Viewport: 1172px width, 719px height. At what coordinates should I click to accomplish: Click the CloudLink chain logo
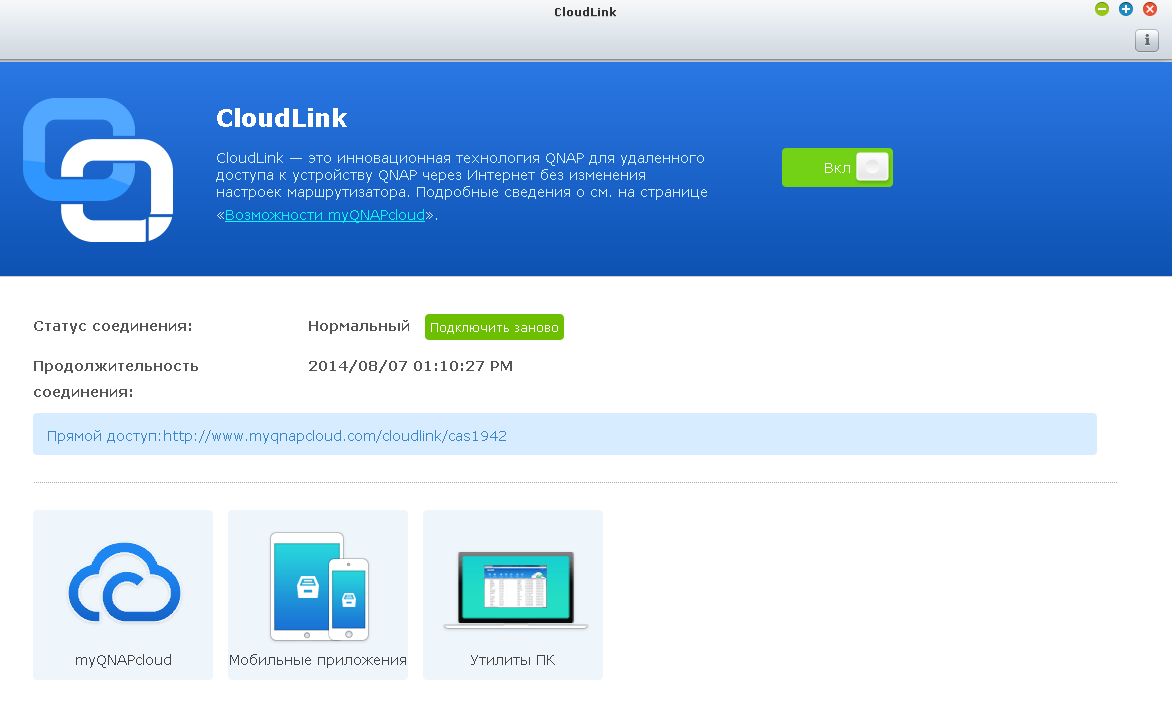(x=98, y=170)
